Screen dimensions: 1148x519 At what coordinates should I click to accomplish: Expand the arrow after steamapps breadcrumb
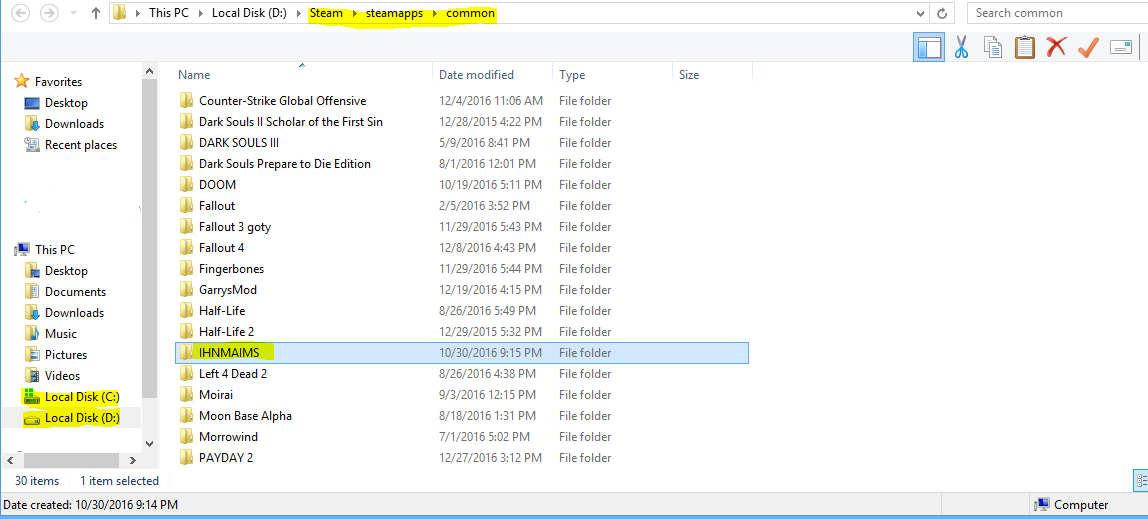435,14
